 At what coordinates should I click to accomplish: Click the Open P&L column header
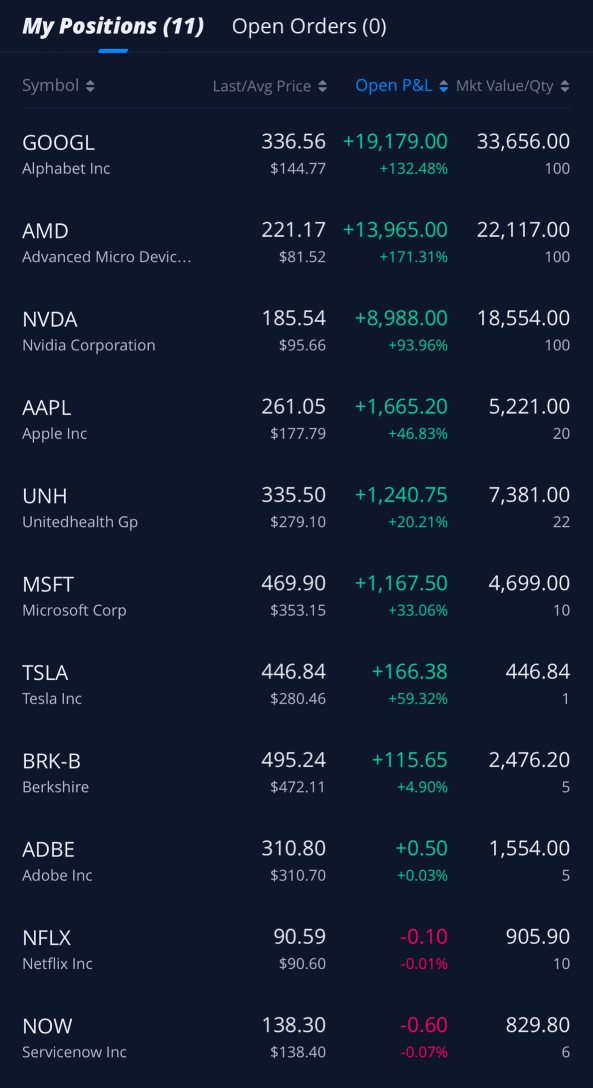(394, 86)
